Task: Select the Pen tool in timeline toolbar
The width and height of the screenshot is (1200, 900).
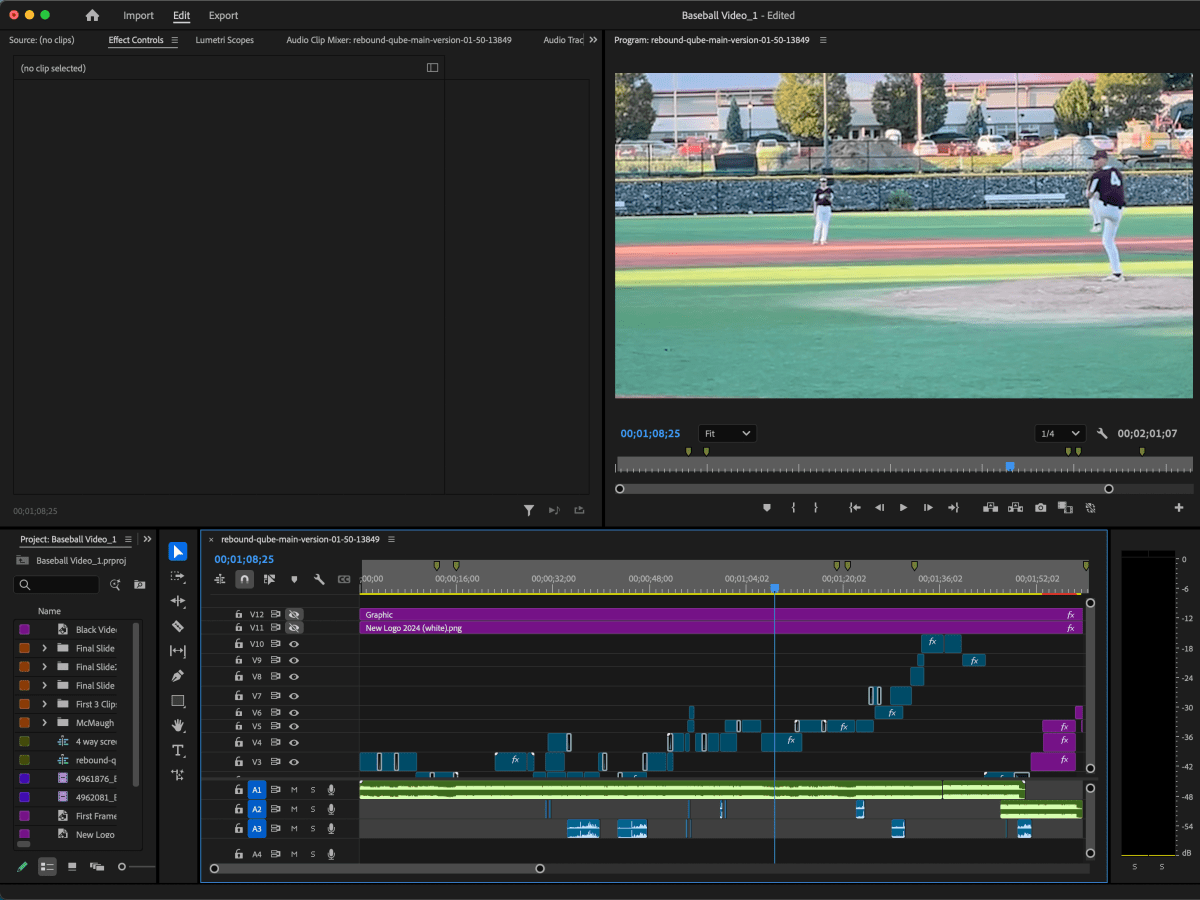Action: (x=178, y=676)
